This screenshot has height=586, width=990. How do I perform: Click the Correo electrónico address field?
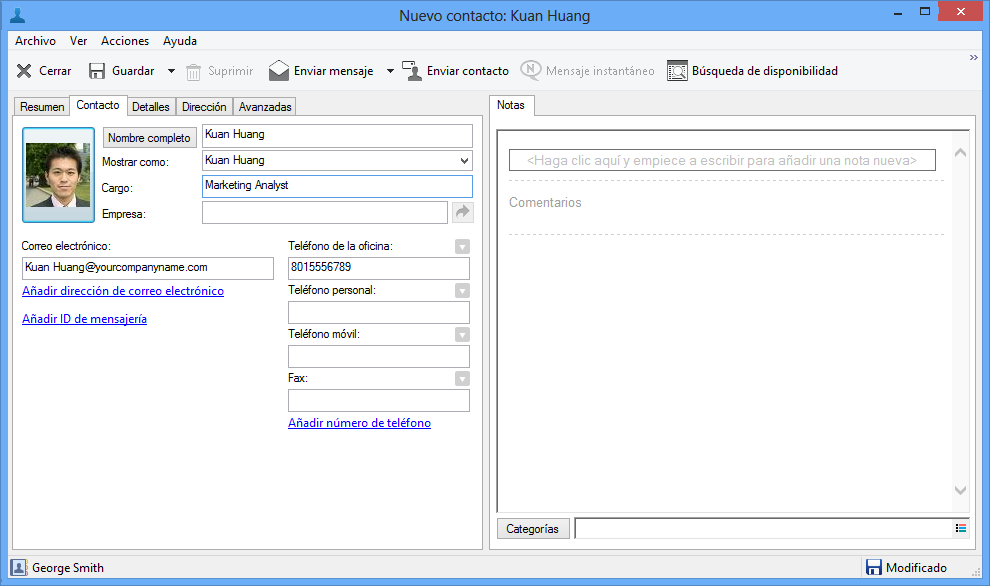coord(148,268)
